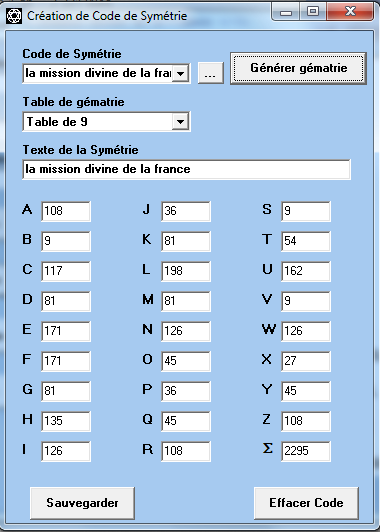
Task: Select the value field for letter L
Action: (x=186, y=271)
